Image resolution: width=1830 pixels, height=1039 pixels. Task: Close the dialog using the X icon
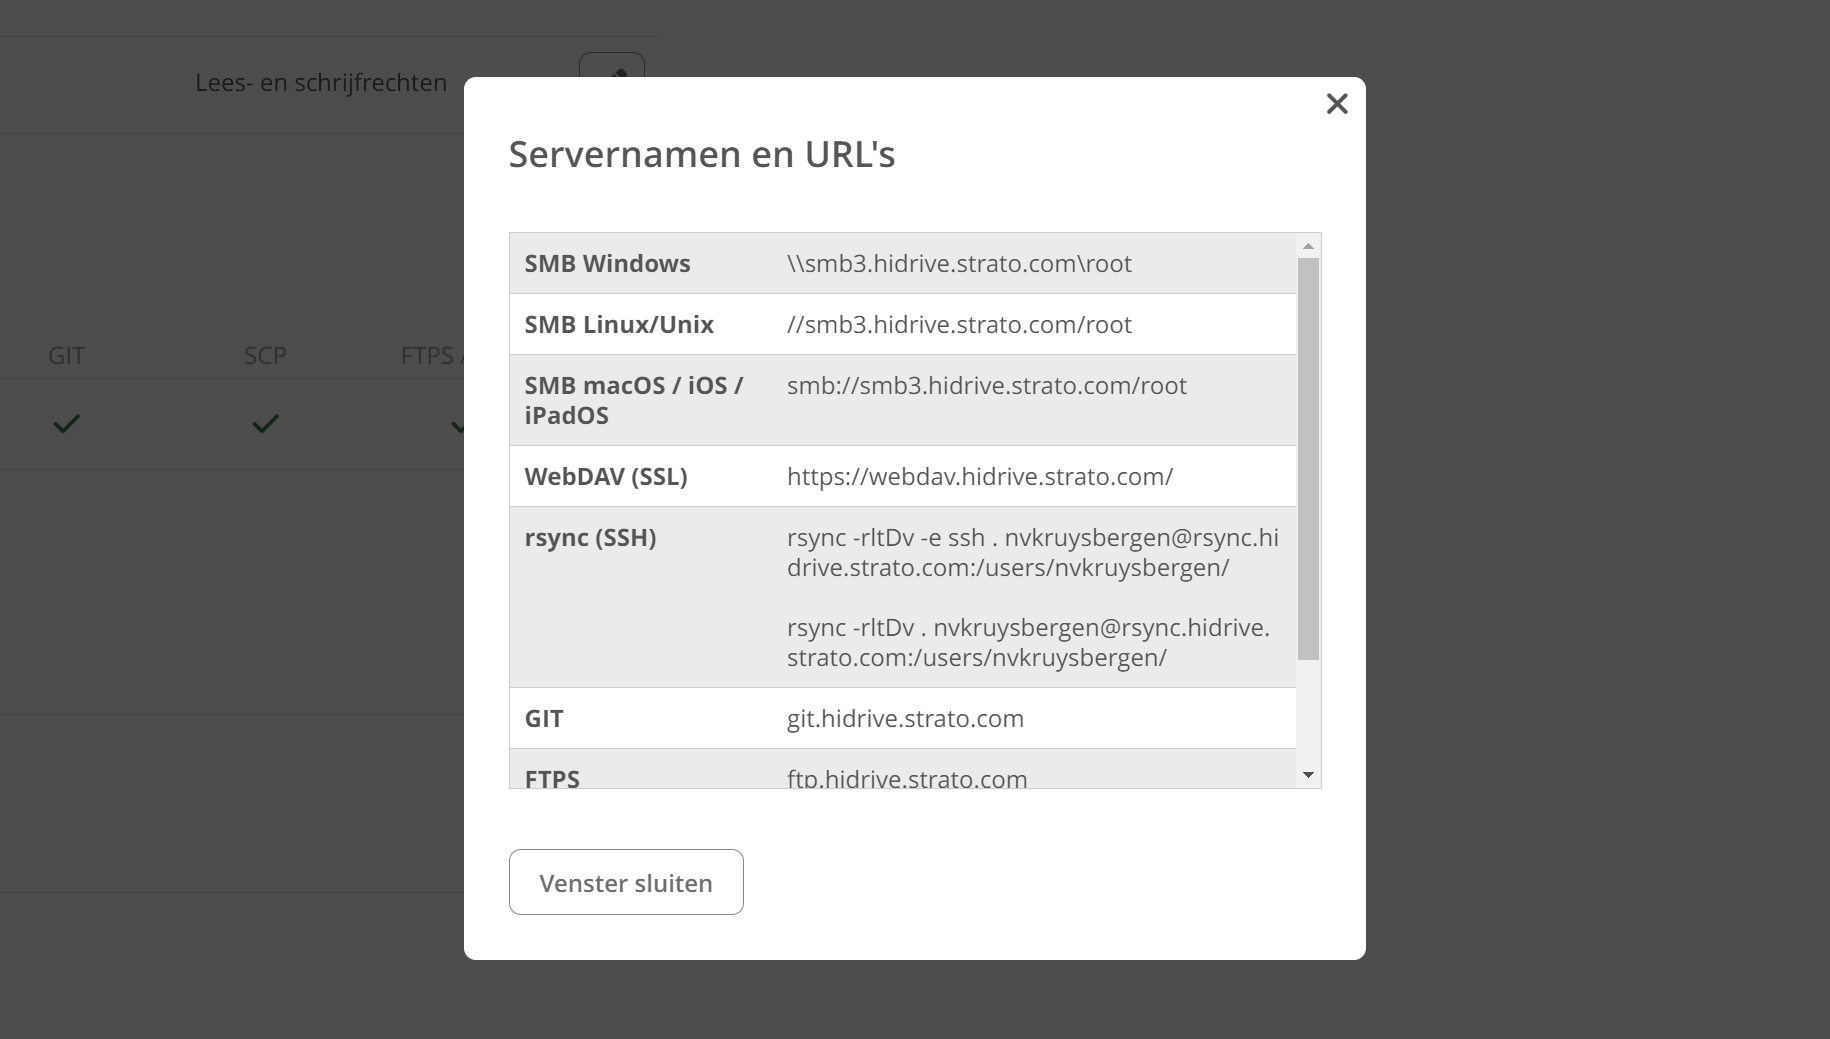[1337, 104]
